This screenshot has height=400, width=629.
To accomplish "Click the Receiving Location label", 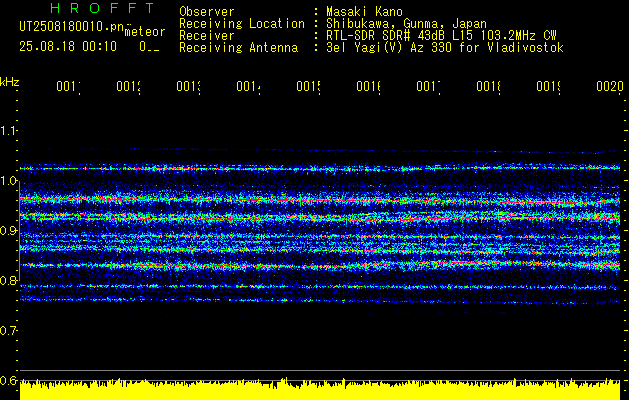I will pos(242,24).
